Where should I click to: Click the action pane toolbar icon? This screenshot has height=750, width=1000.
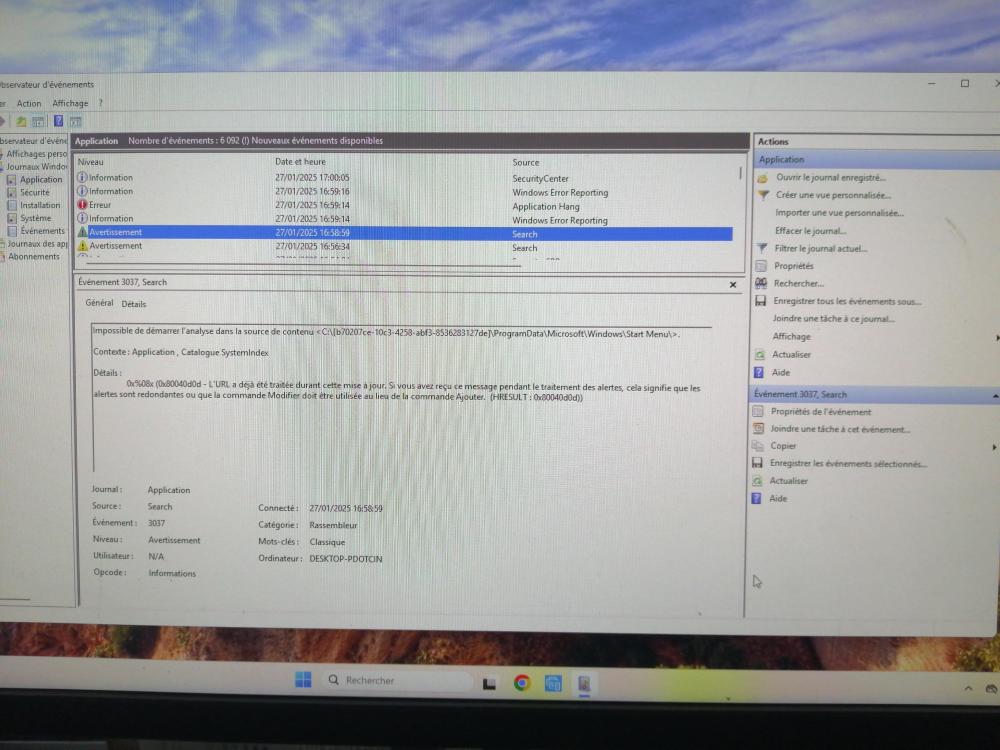[75, 121]
